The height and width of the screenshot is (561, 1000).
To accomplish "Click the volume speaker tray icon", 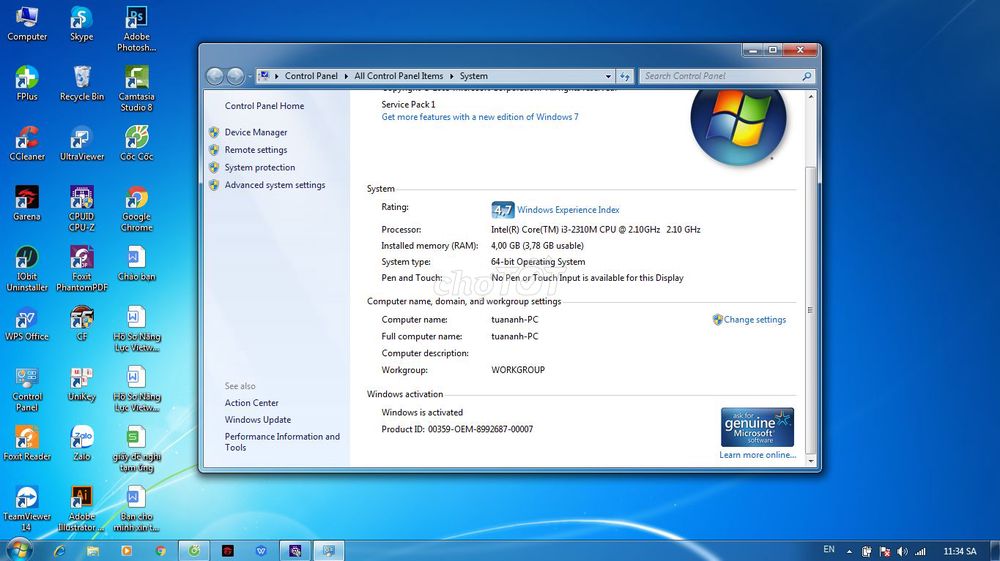I will 902,551.
